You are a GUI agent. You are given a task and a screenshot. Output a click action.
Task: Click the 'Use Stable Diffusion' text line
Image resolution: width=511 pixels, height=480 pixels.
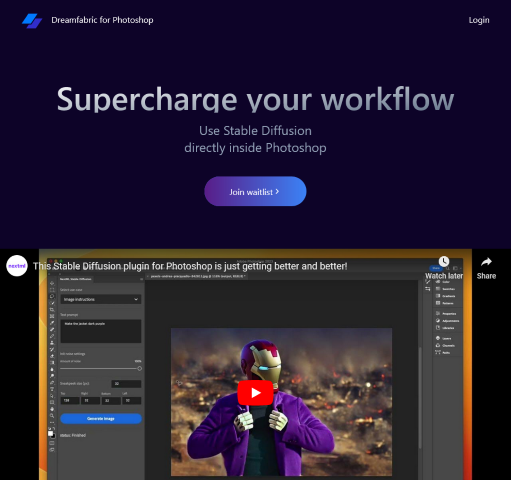pyautogui.click(x=255, y=131)
